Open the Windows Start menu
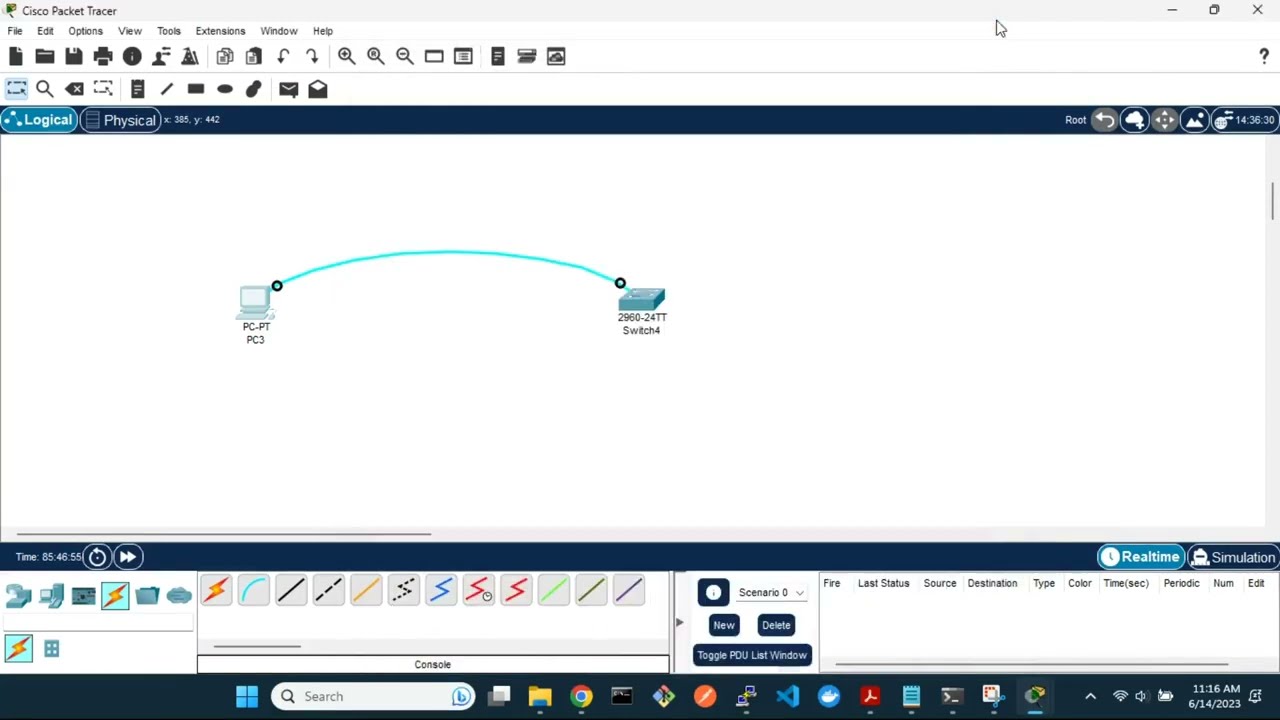 247,696
